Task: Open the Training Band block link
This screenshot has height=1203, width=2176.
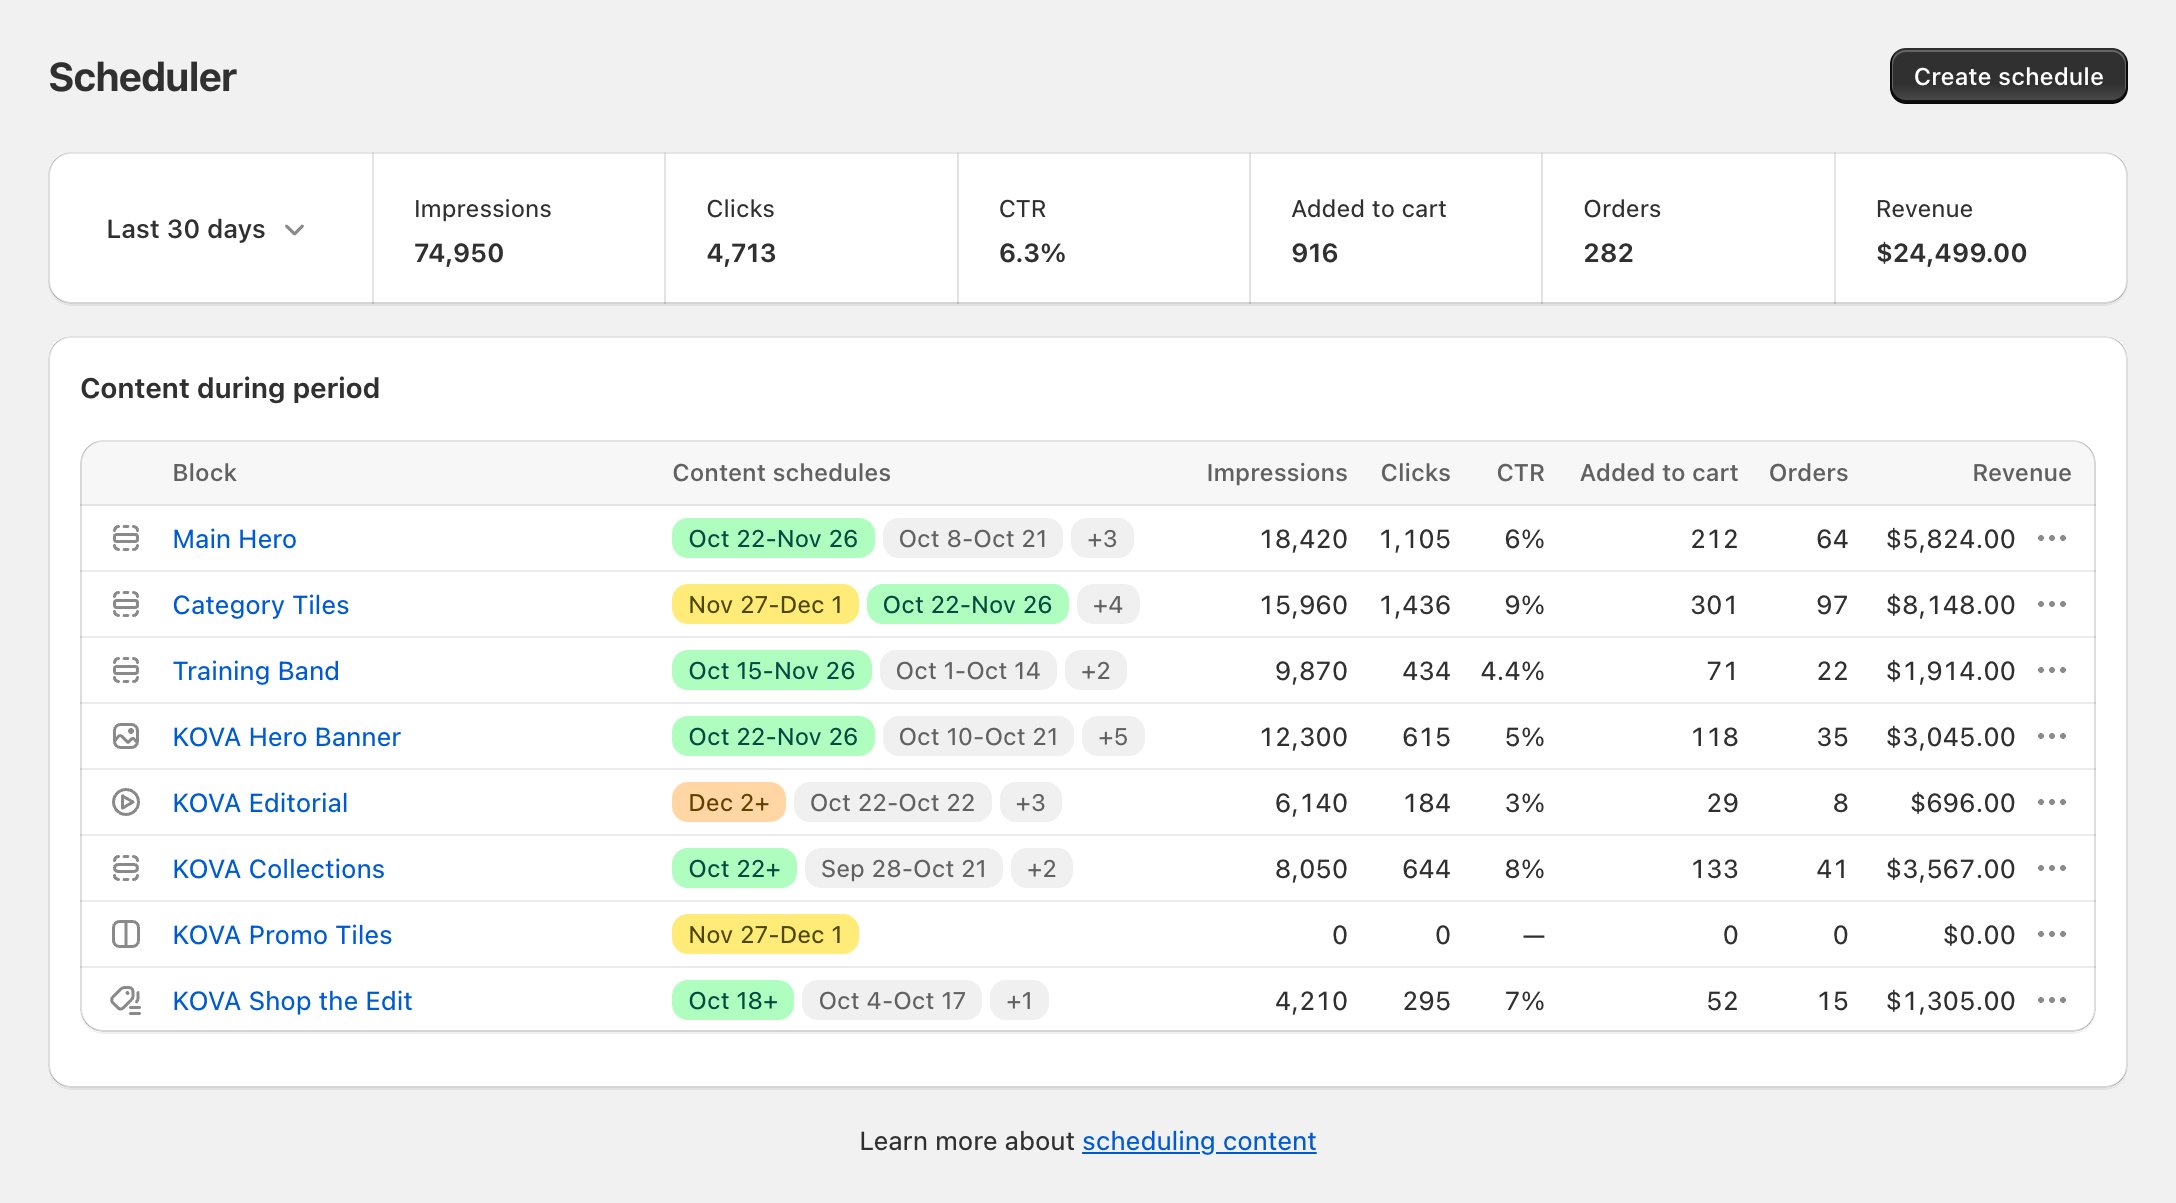Action: pyautogui.click(x=255, y=671)
